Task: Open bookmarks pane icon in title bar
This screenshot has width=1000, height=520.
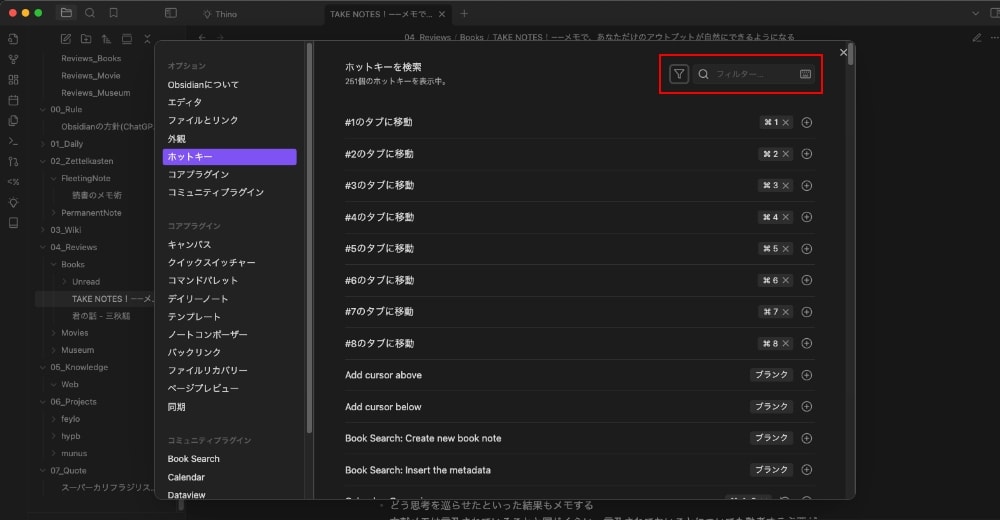Action: [114, 13]
